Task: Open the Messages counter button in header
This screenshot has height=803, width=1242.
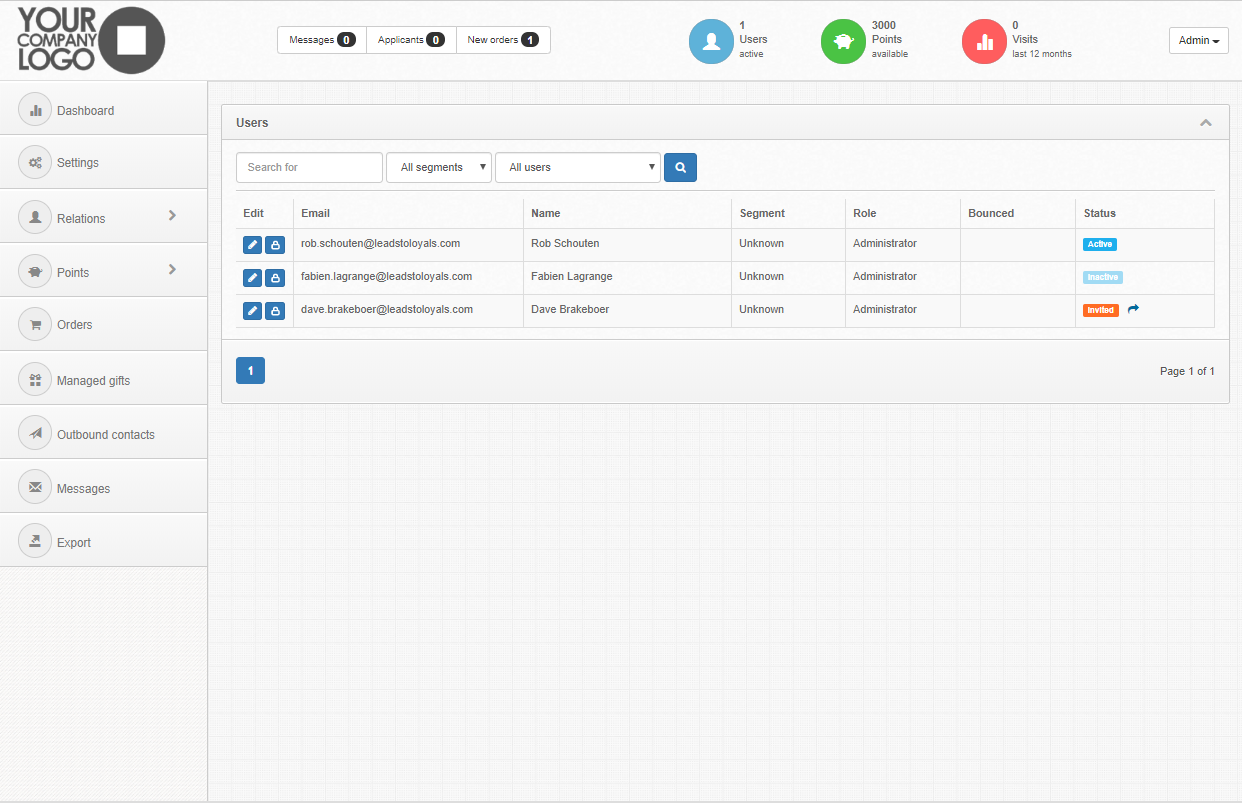Action: [x=321, y=40]
